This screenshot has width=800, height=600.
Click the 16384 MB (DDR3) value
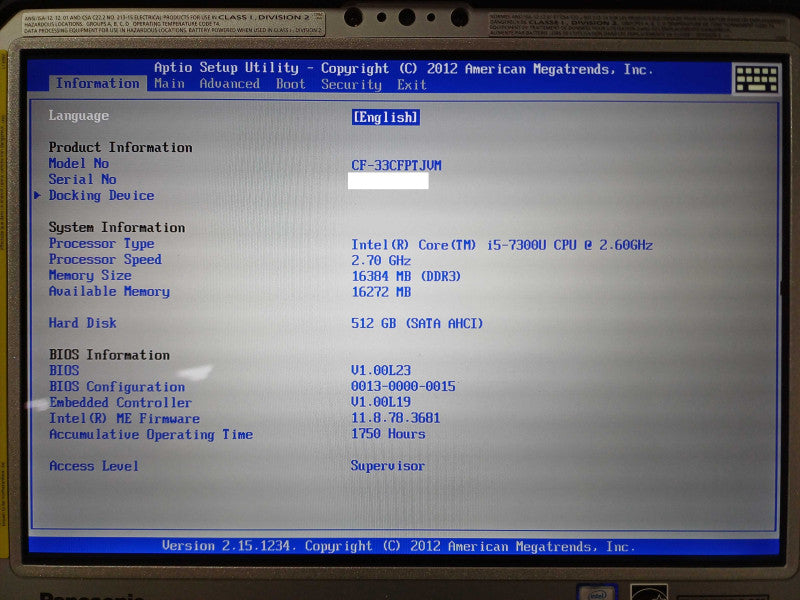406,277
